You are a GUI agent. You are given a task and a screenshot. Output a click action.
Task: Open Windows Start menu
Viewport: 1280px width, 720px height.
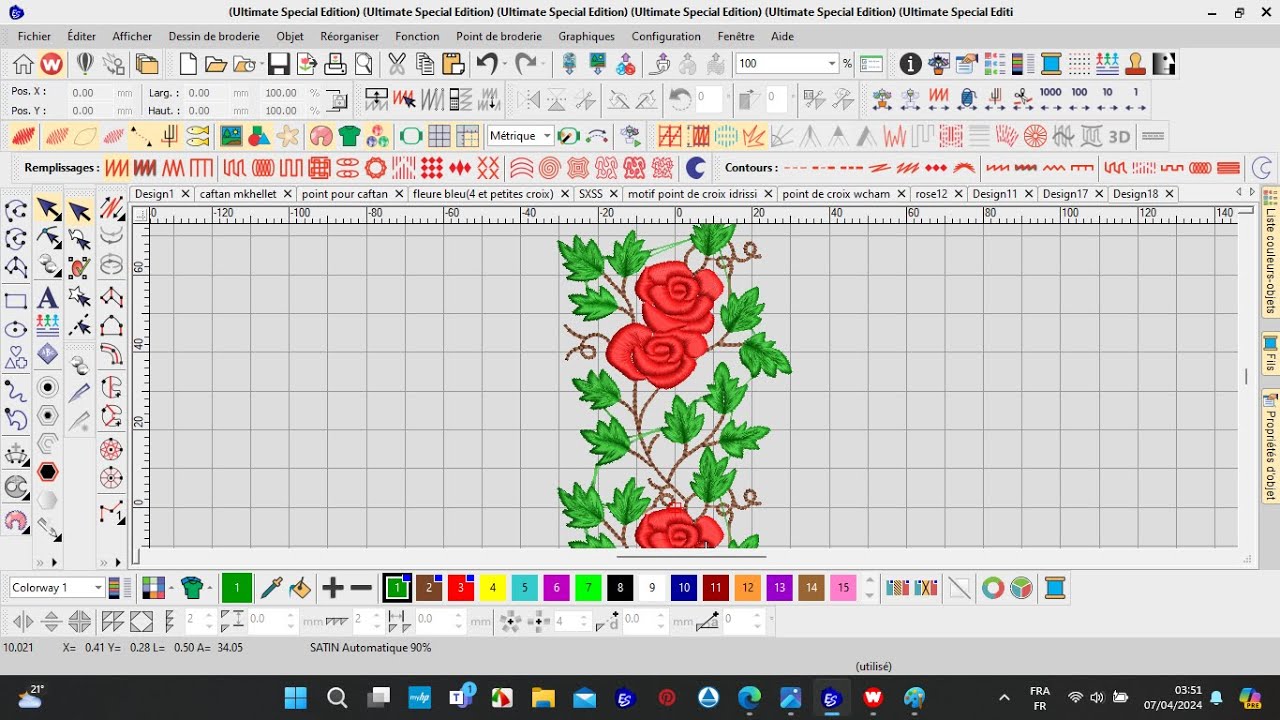pyautogui.click(x=296, y=697)
